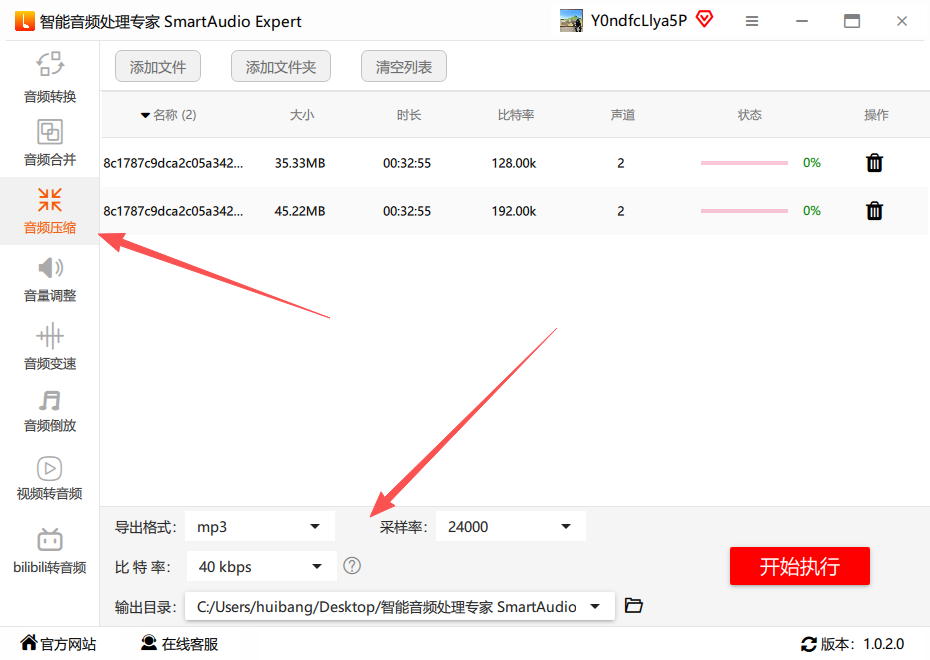Select the Audio Speed Change (音频变速) icon

point(50,345)
